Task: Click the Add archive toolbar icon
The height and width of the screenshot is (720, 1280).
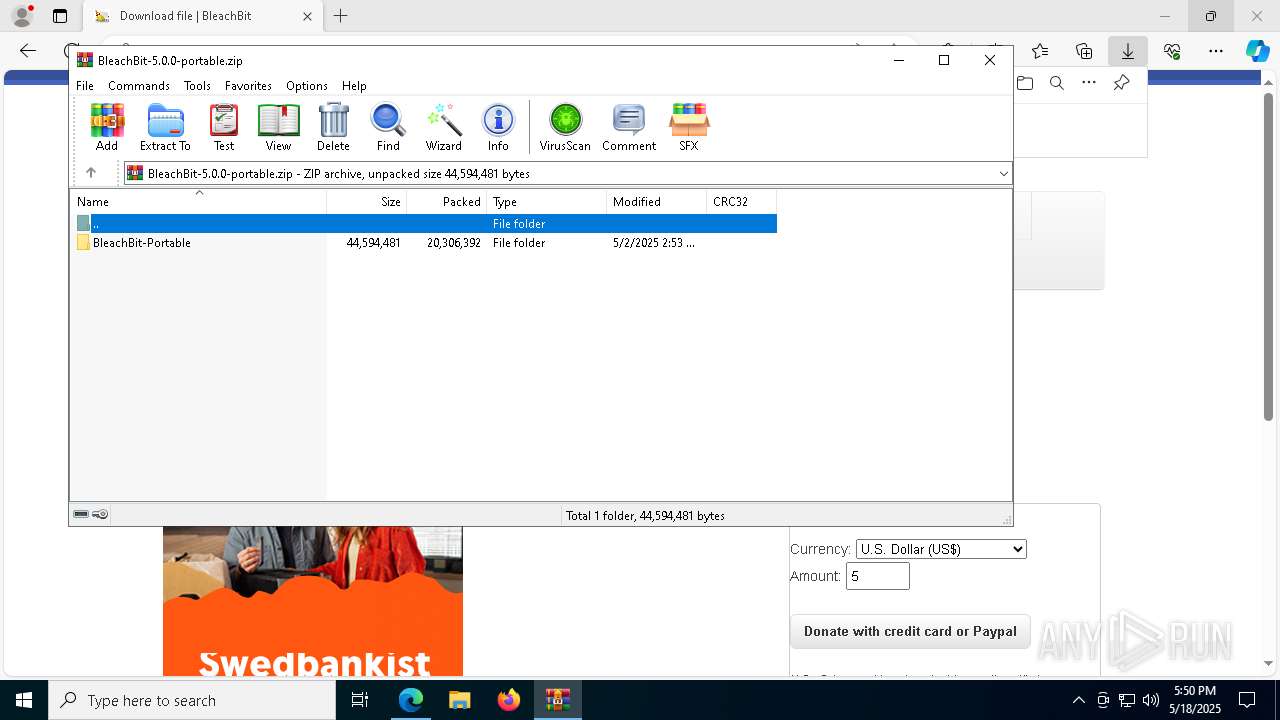Action: [107, 127]
